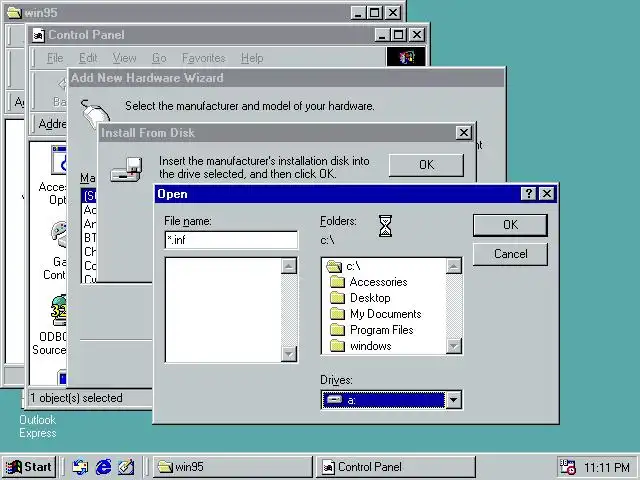Click the File name input field

click(231, 240)
